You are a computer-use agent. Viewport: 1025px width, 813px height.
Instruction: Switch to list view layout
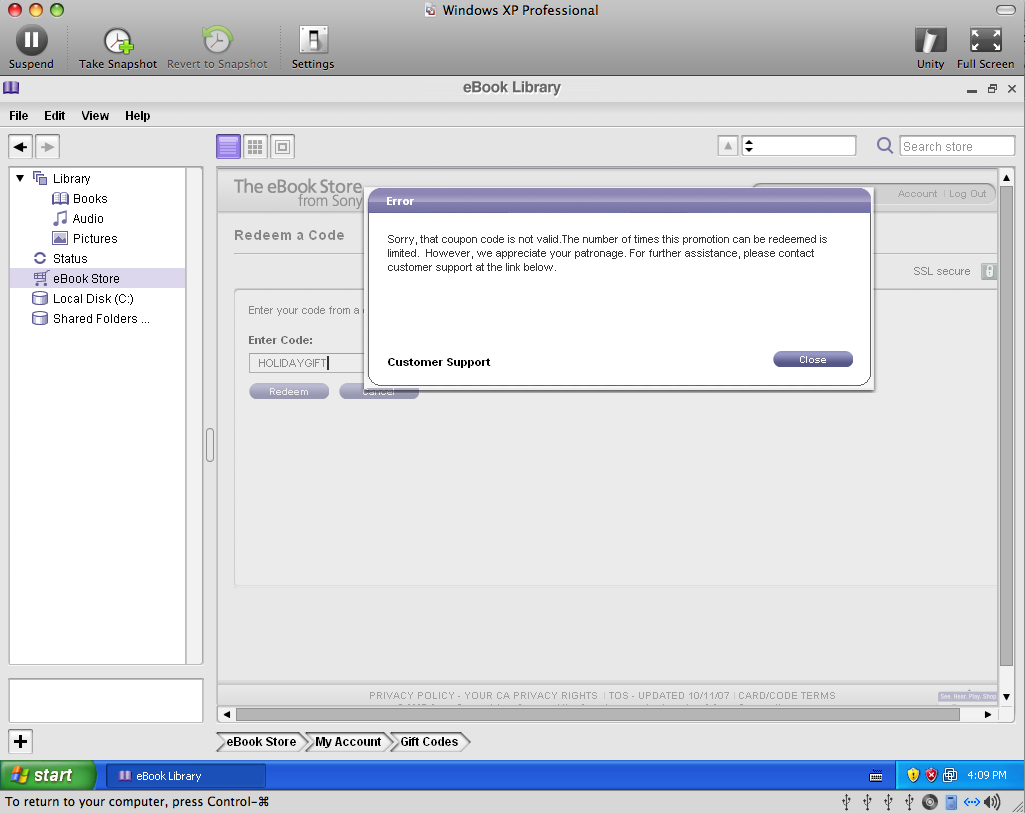228,146
